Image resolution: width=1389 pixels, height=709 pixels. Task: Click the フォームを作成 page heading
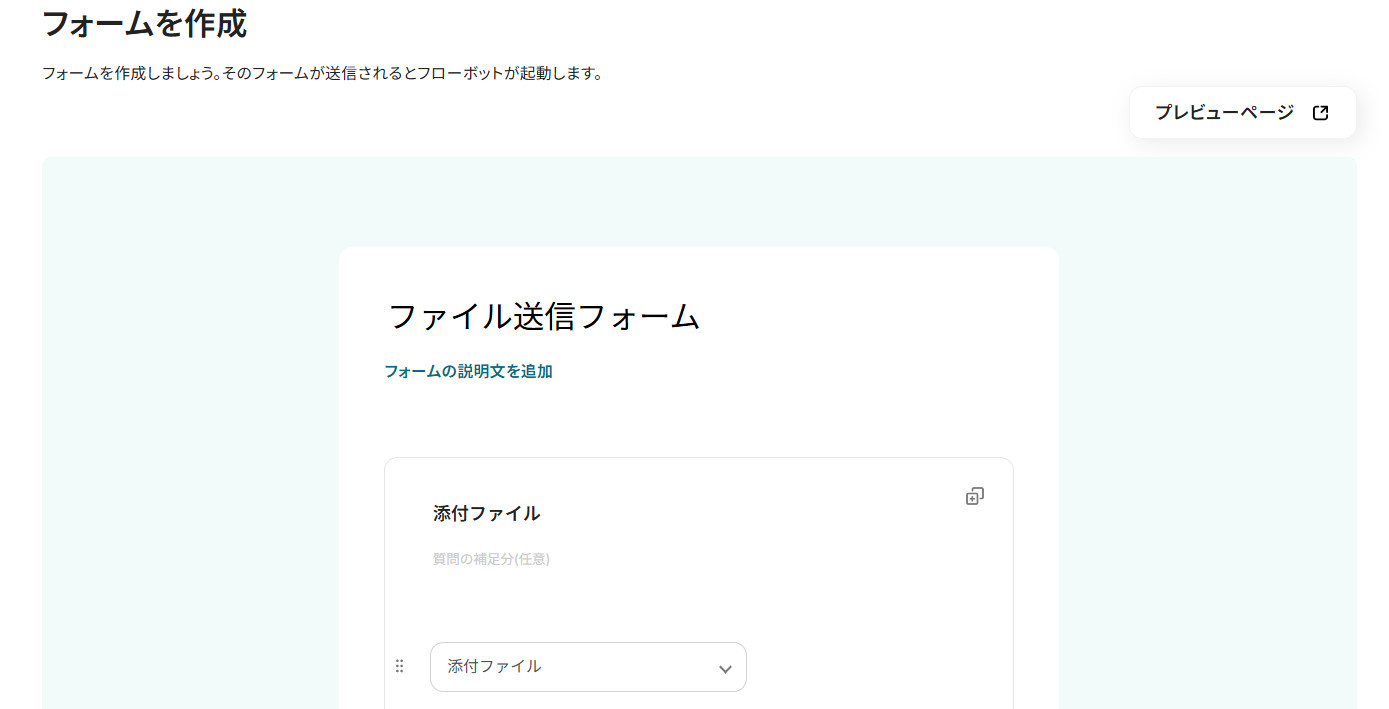click(x=144, y=24)
